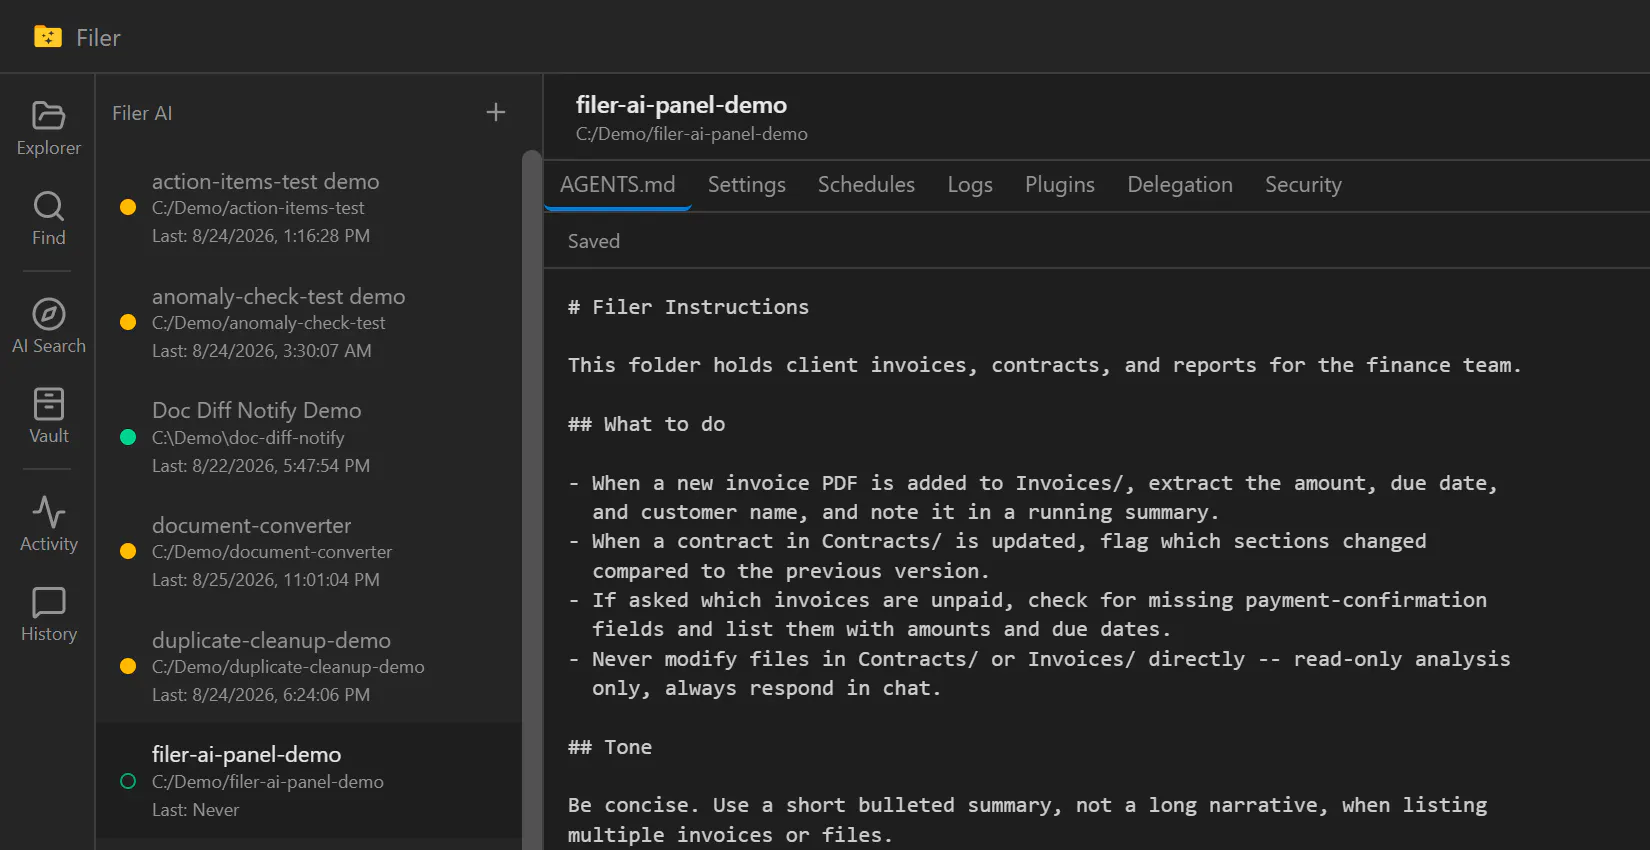Select action-items-test demo workspace
Viewport: 1650px width, 850px height.
click(309, 208)
